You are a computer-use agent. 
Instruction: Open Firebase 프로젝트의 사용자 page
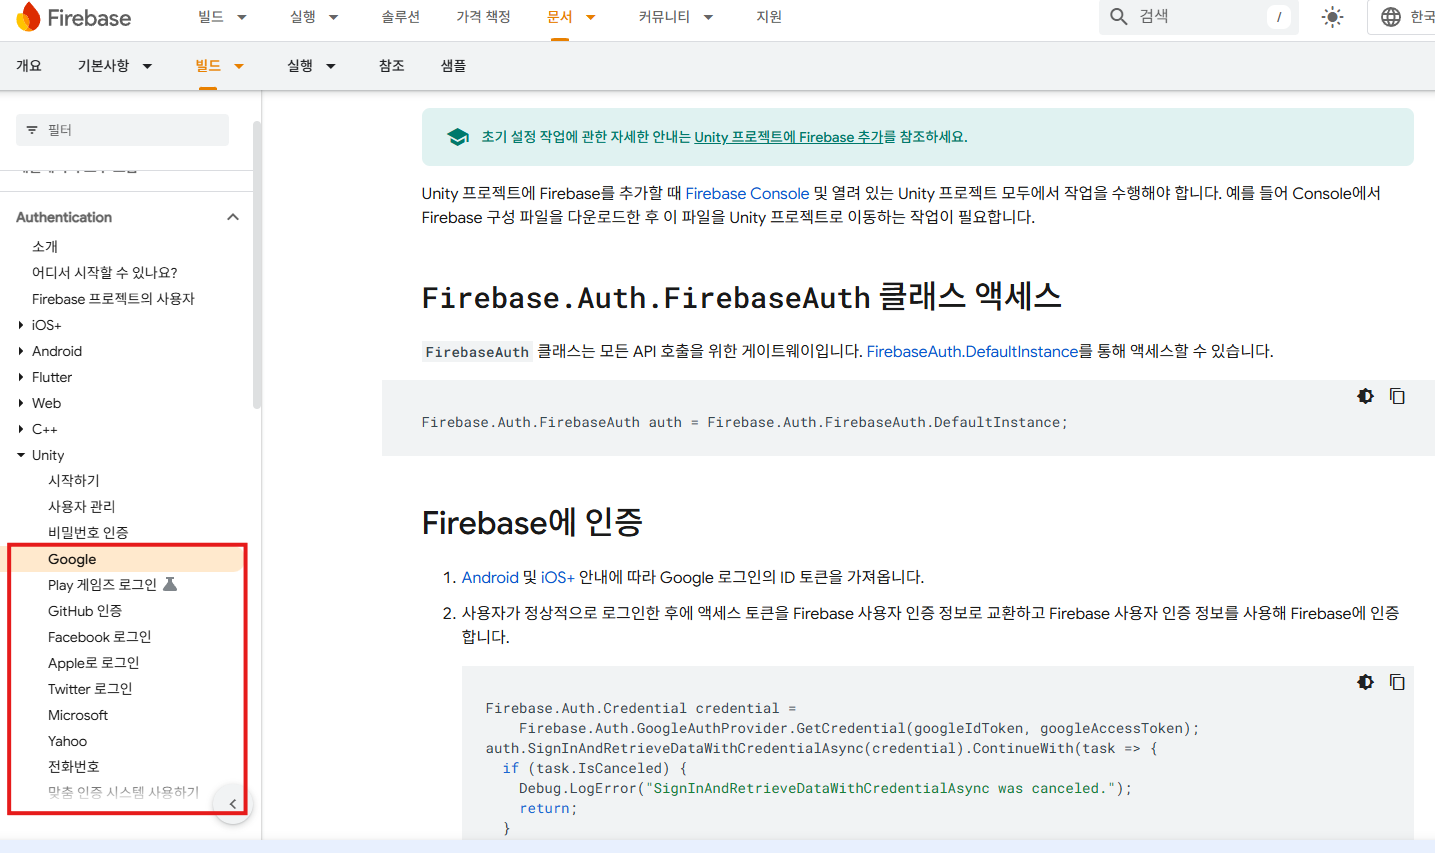point(113,299)
